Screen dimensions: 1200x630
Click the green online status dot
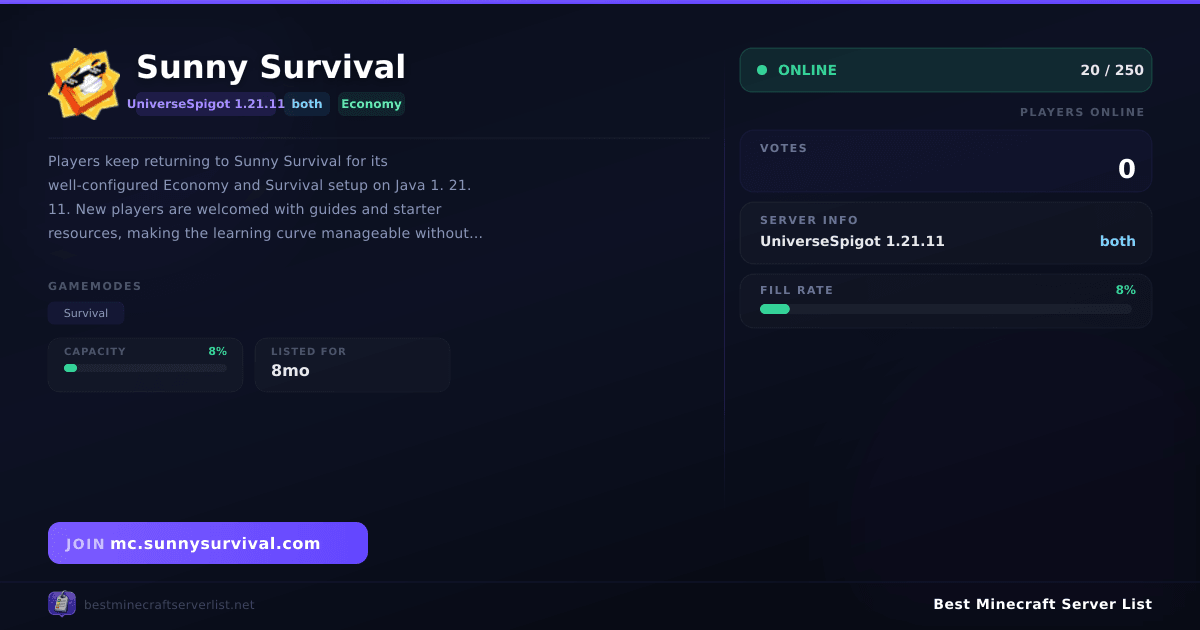click(x=762, y=70)
